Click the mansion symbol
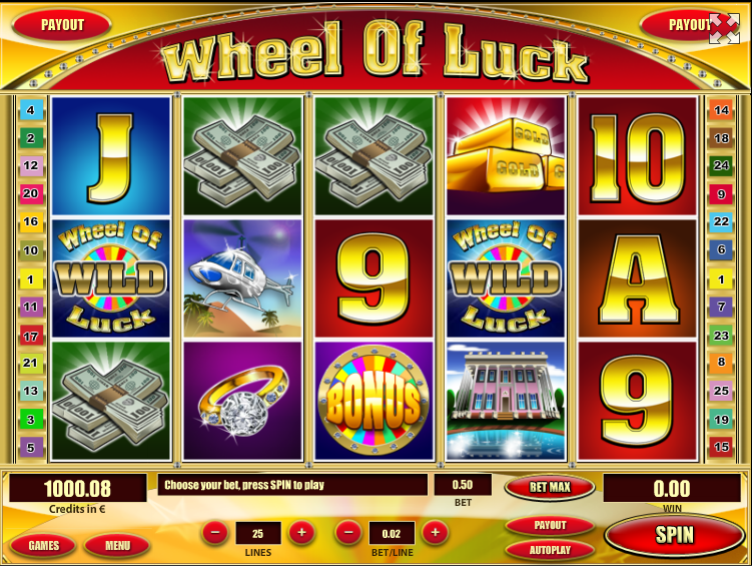 pos(505,401)
